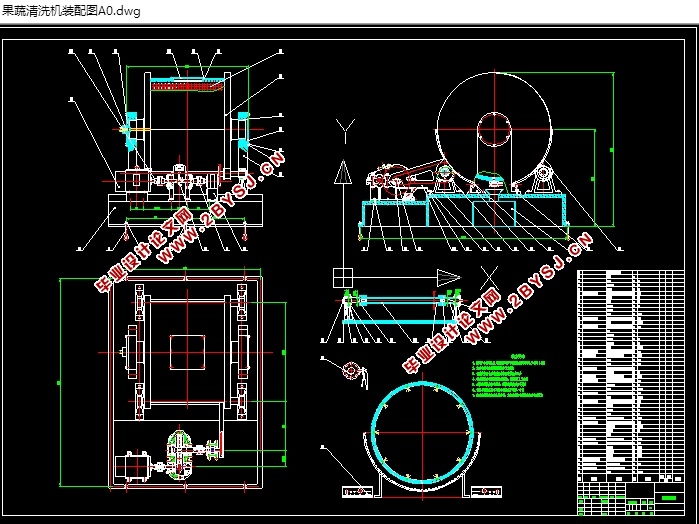Select the large drum circle in the side view

tap(494, 130)
